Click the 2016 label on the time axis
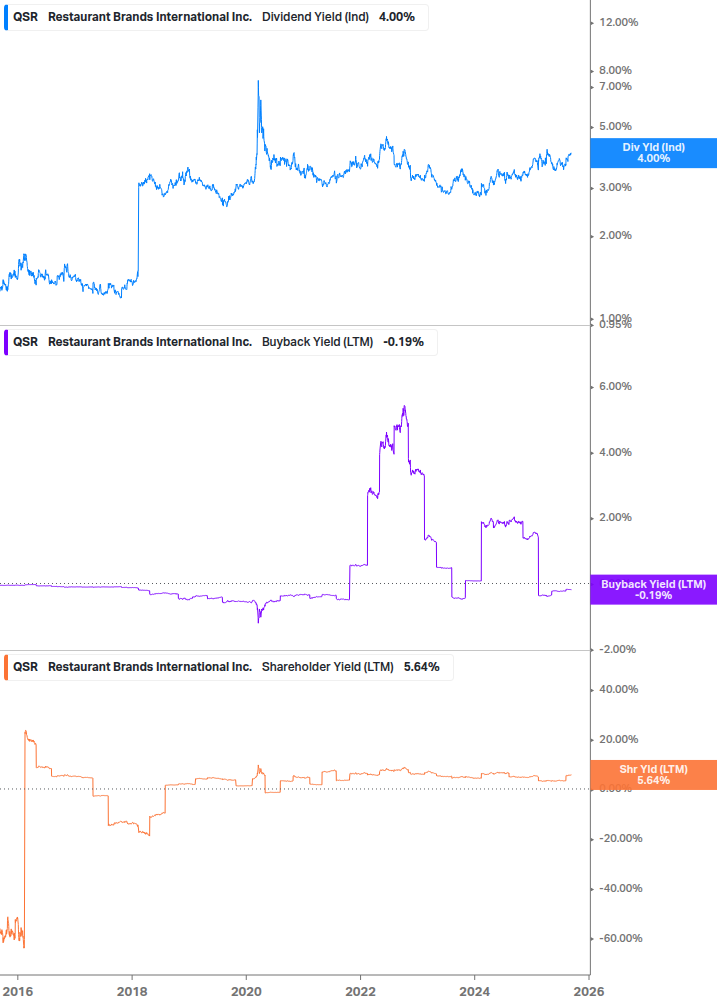This screenshot has height=1005, width=717. click(x=18, y=990)
